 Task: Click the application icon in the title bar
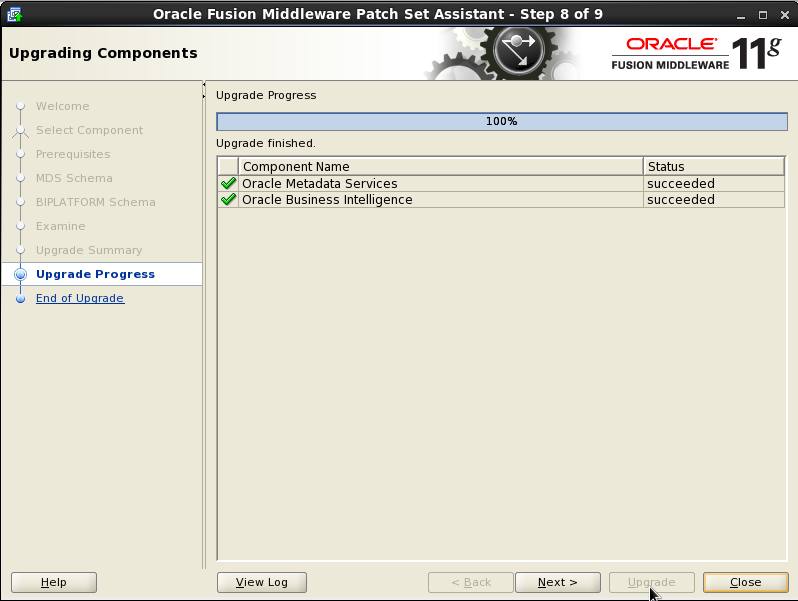tap(14, 14)
